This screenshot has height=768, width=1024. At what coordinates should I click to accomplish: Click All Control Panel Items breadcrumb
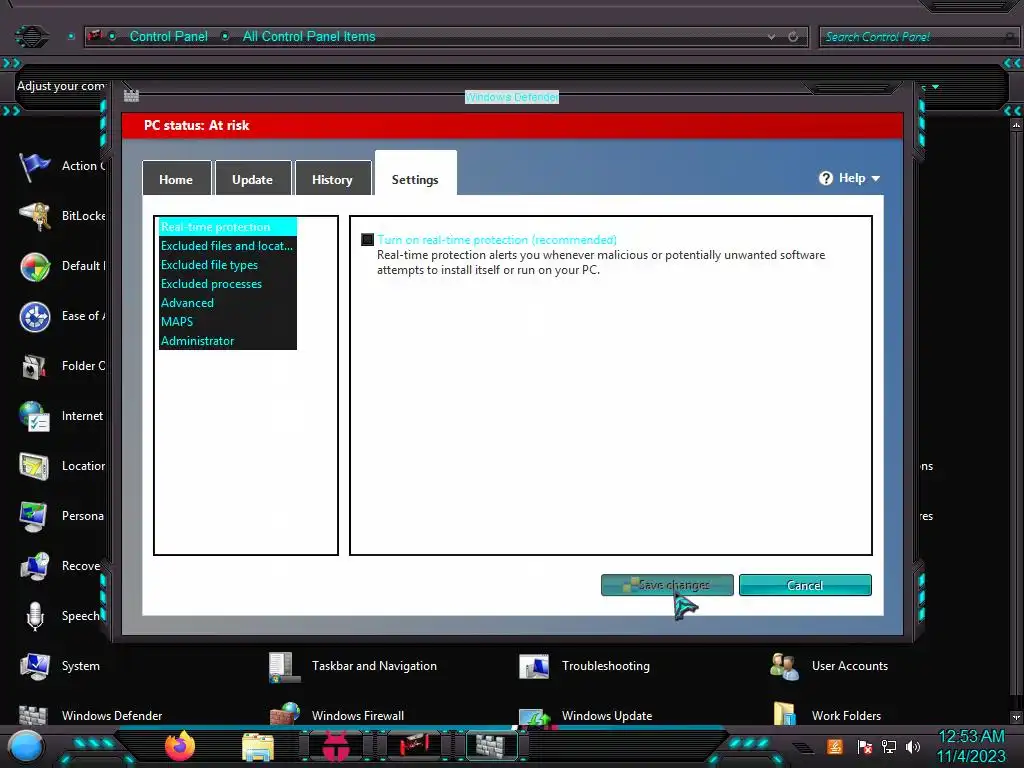point(309,37)
